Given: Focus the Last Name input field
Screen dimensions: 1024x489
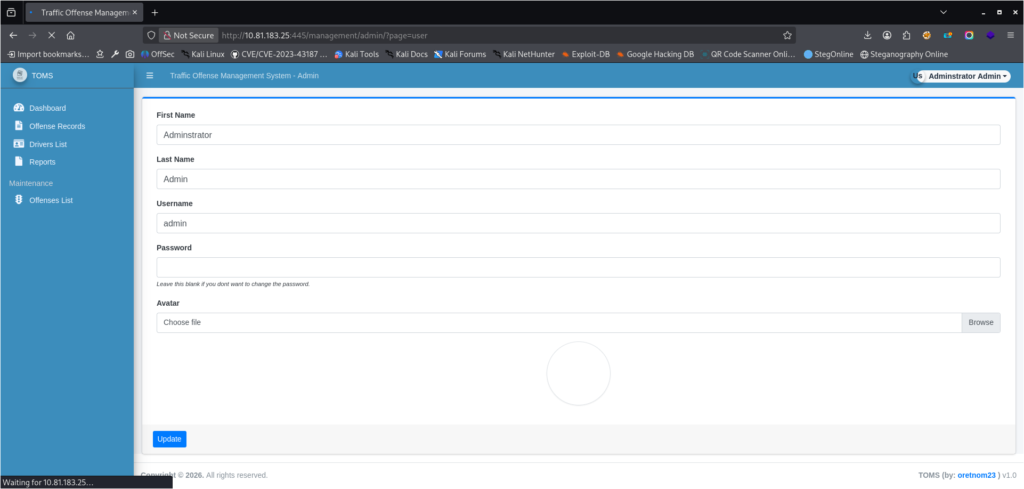Looking at the screenshot, I should tap(578, 179).
